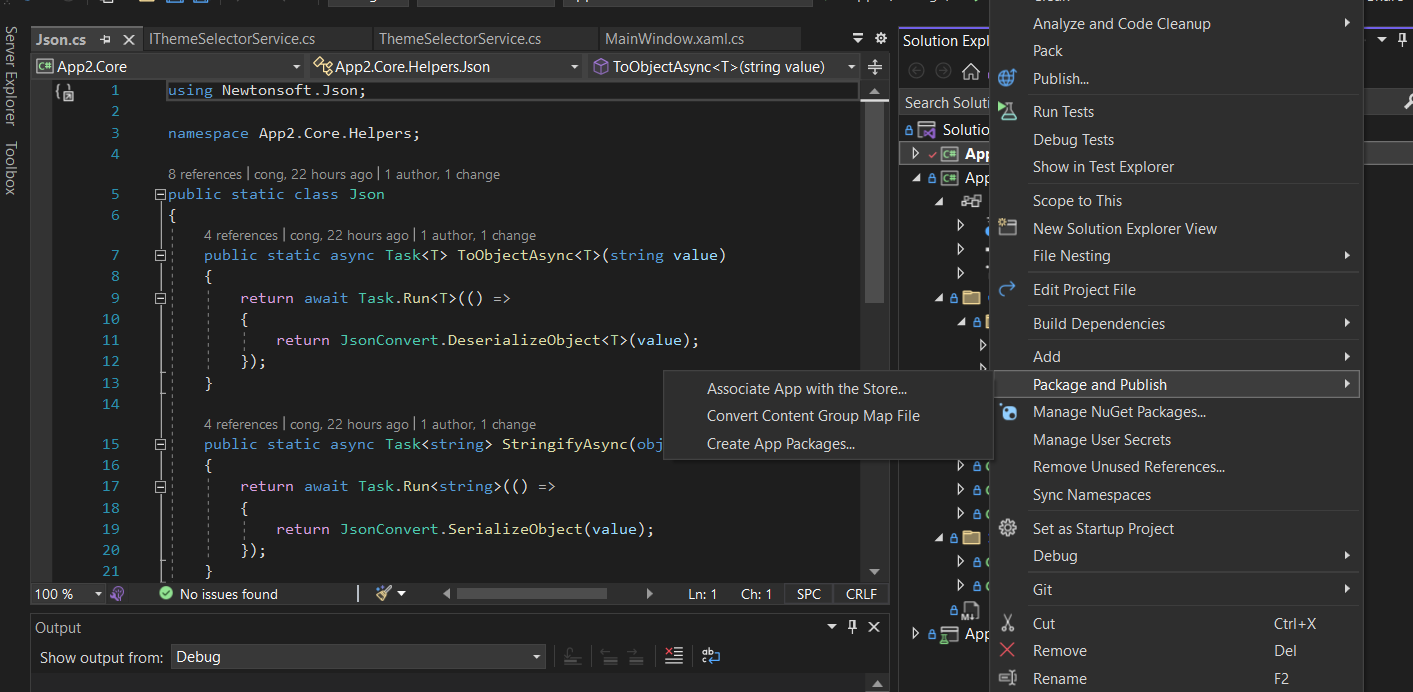Toggle word wrap in Output panel
This screenshot has width=1413, height=692.
click(711, 657)
